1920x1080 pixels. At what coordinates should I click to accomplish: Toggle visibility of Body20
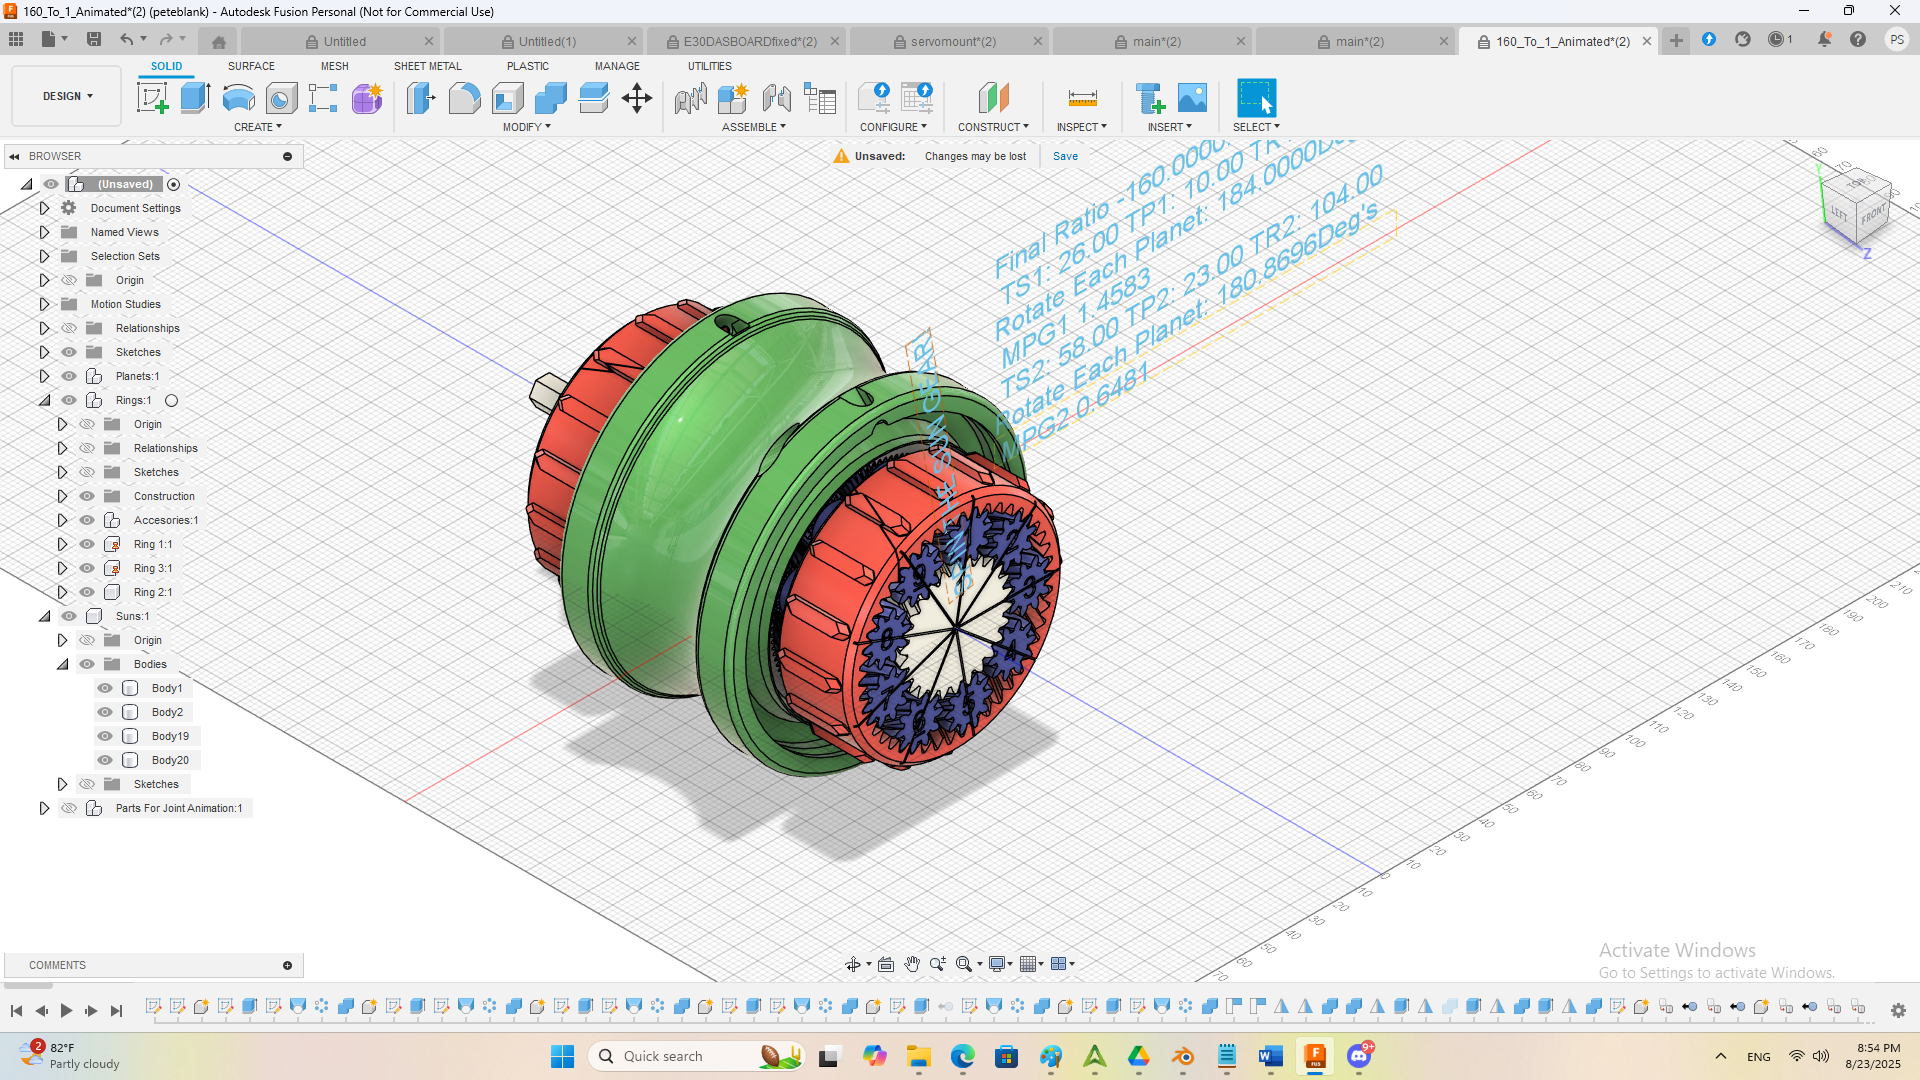pos(105,760)
